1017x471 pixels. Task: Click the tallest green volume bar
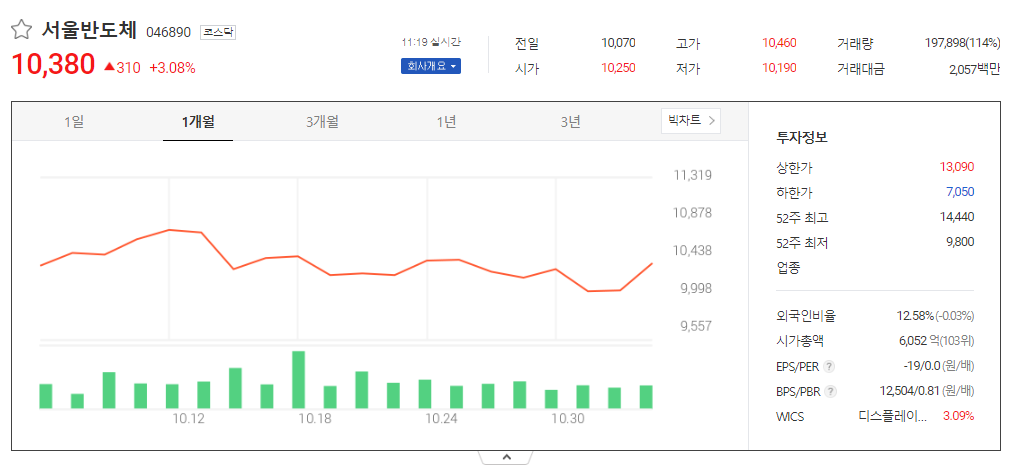click(x=298, y=380)
